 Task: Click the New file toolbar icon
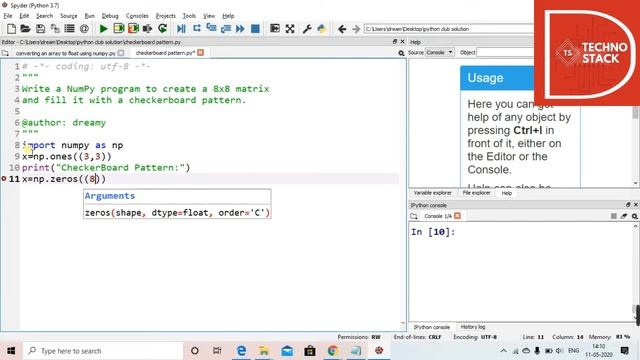[x=11, y=29]
